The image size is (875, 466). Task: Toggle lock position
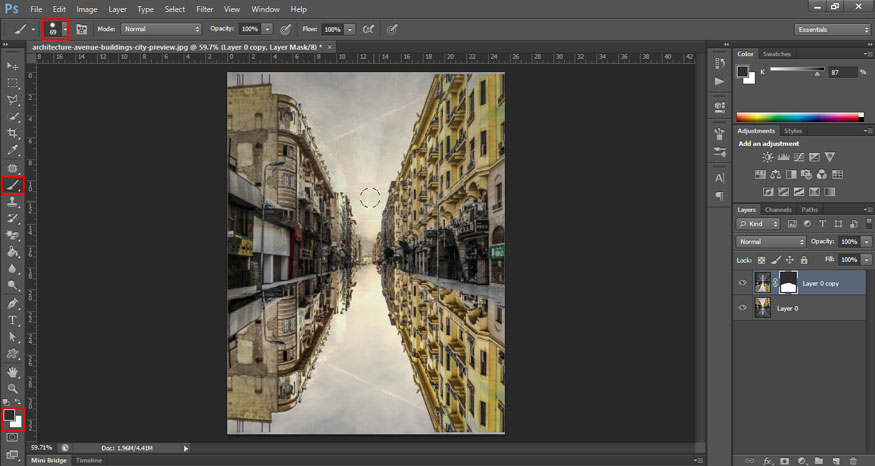pos(790,260)
